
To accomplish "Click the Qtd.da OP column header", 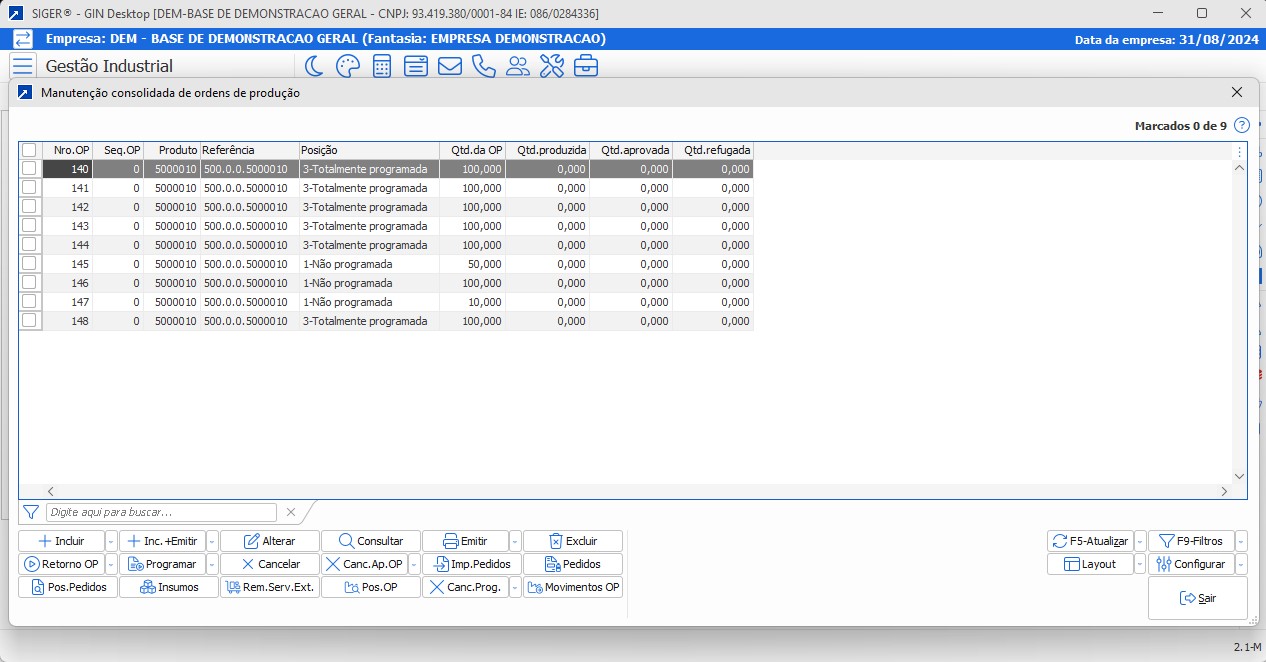I will pos(472,150).
